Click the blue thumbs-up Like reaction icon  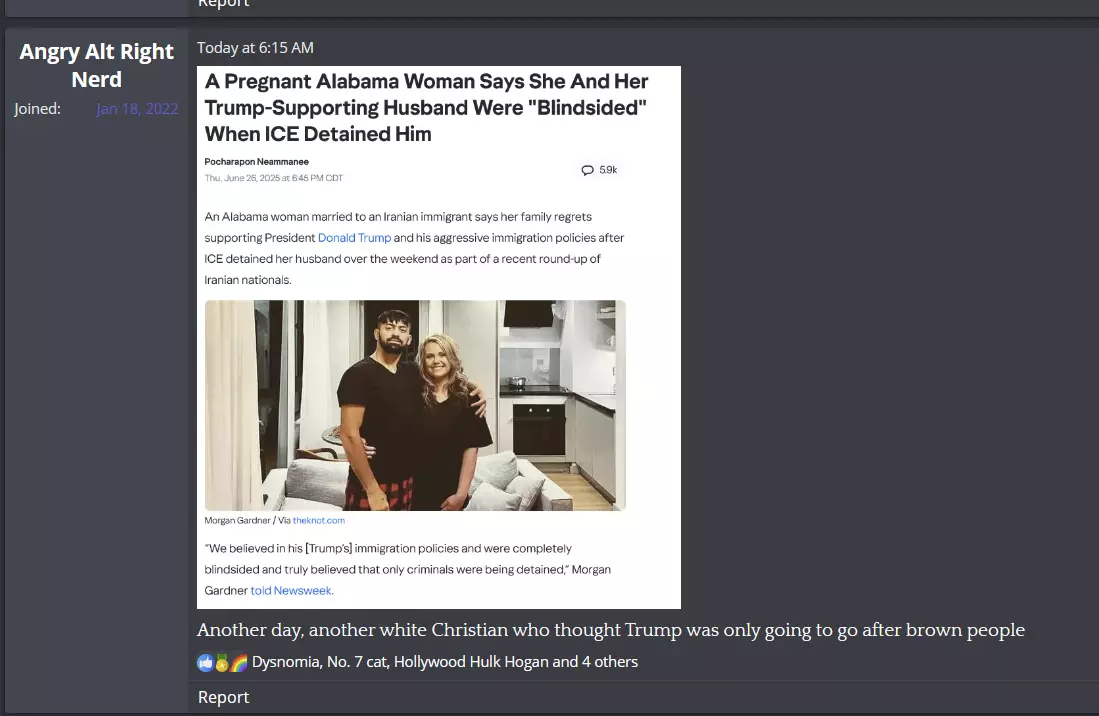pyautogui.click(x=205, y=662)
